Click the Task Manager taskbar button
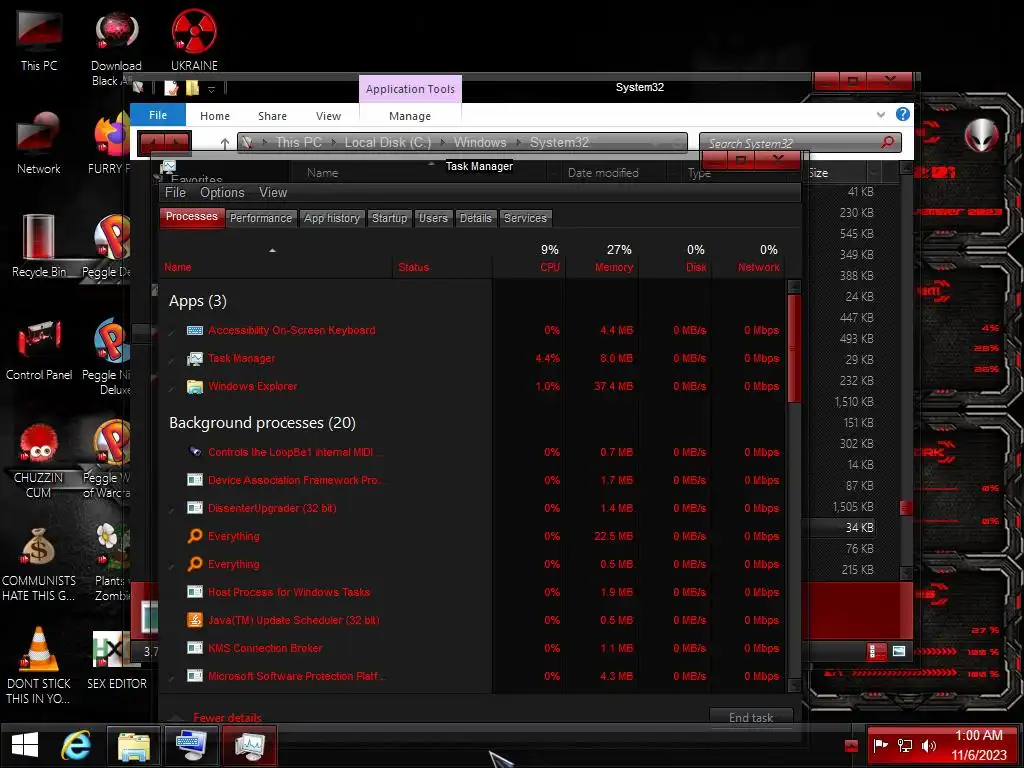This screenshot has width=1024, height=768. click(x=249, y=745)
